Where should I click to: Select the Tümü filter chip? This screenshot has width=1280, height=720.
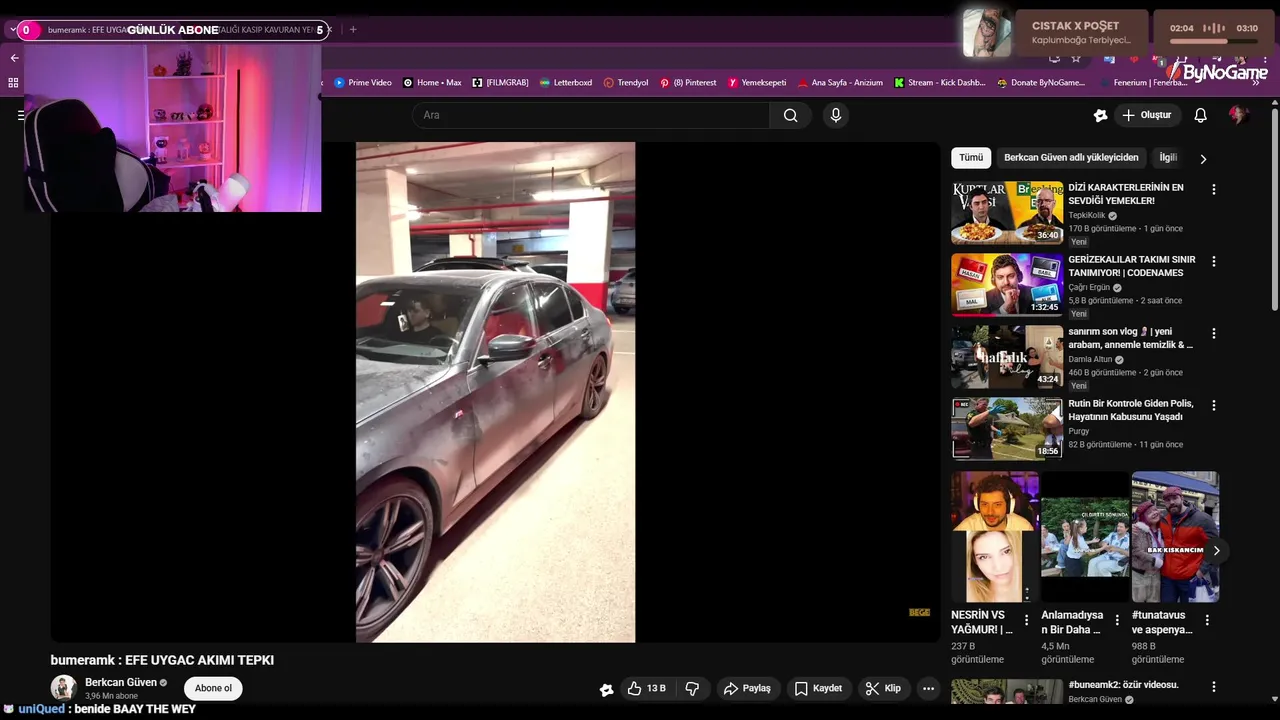[971, 158]
